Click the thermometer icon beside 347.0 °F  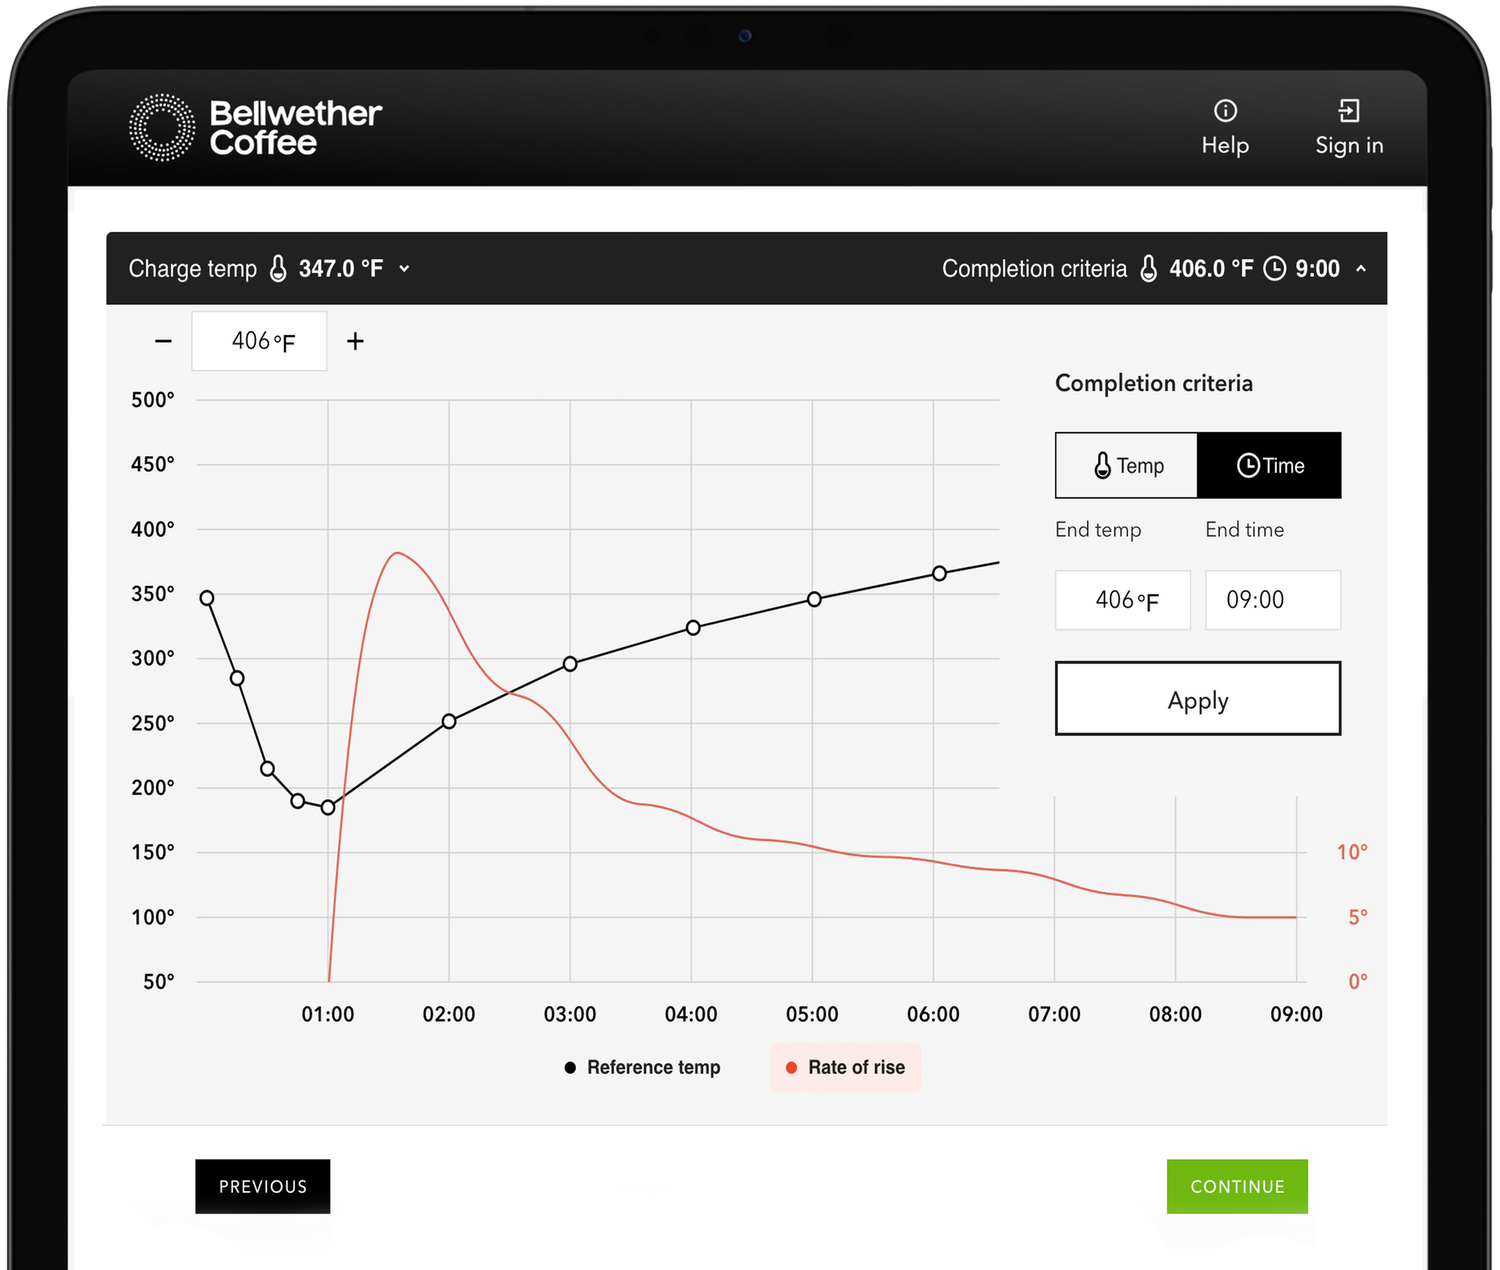pyautogui.click(x=277, y=268)
